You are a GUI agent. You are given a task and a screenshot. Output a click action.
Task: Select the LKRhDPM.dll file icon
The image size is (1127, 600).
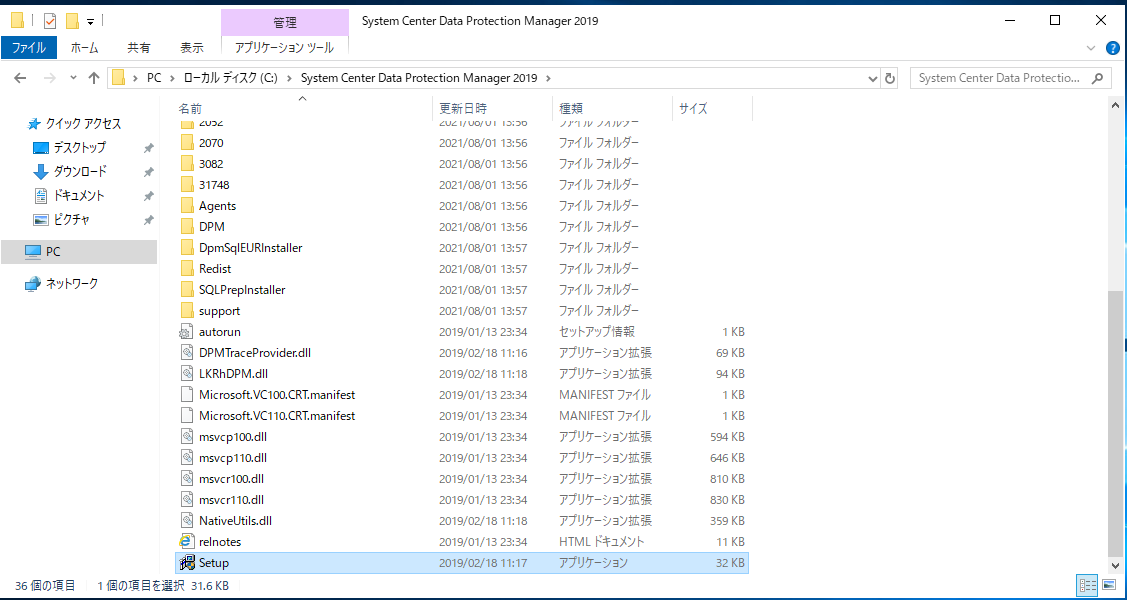coord(187,374)
